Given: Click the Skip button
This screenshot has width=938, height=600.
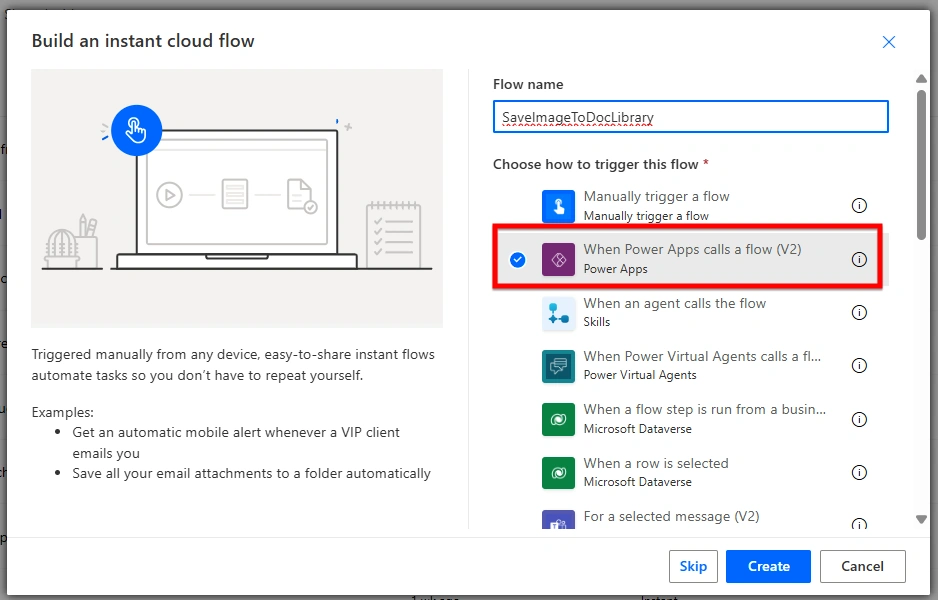Looking at the screenshot, I should point(693,566).
